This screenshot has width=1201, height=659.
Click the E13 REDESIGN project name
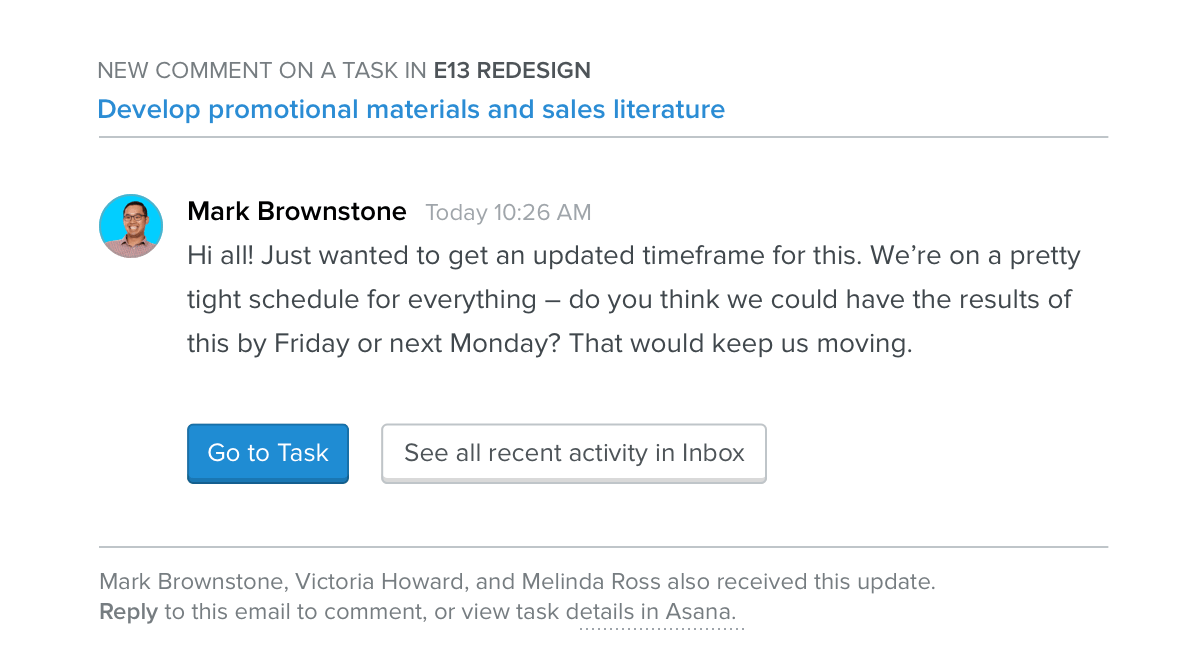[x=512, y=71]
